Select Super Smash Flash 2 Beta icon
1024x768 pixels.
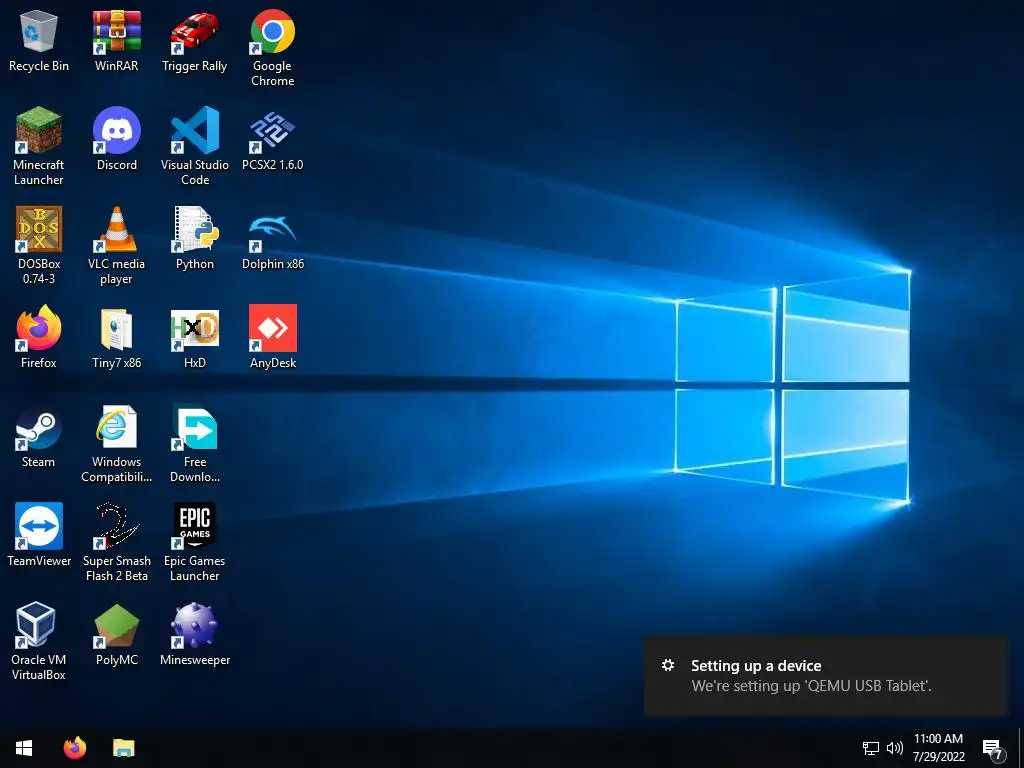(x=116, y=543)
